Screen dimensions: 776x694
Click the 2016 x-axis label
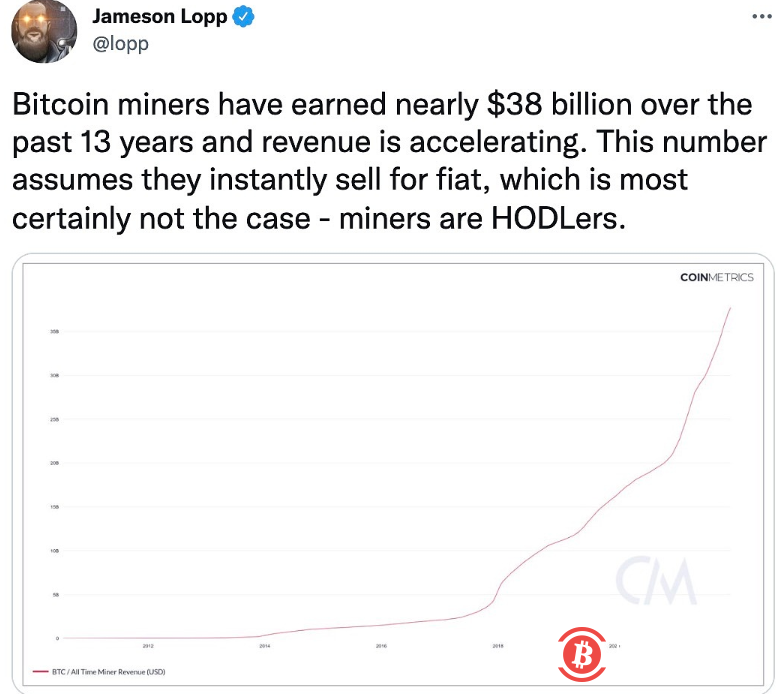coord(381,646)
